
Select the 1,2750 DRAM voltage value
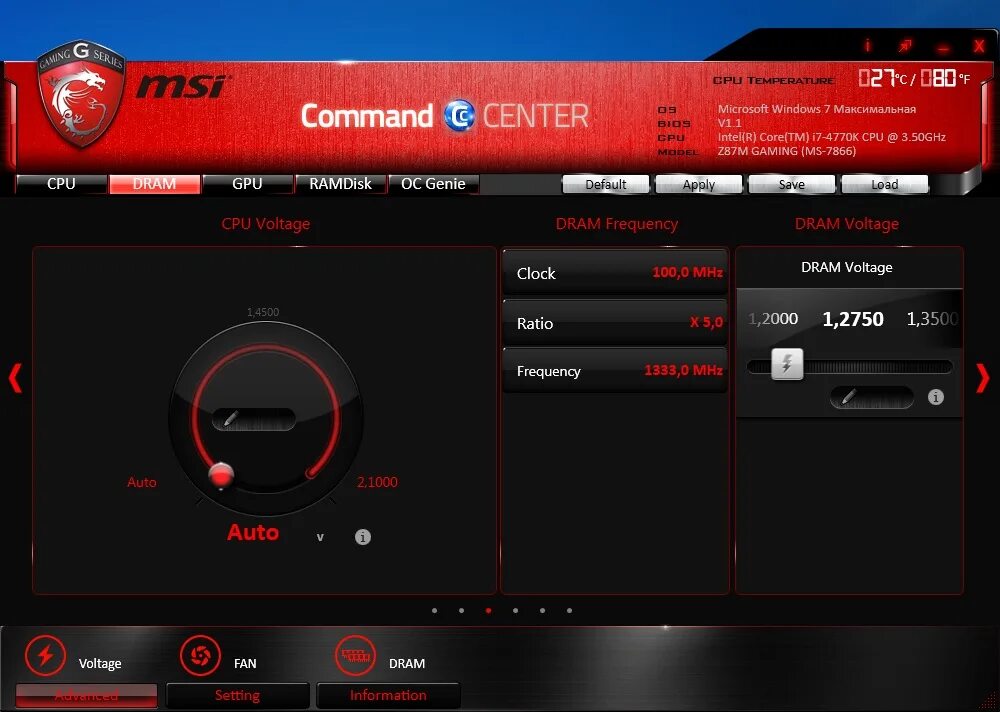853,319
